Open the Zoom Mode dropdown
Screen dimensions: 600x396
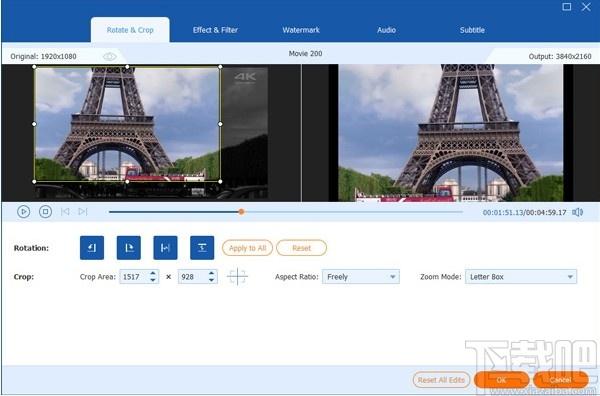pos(521,277)
